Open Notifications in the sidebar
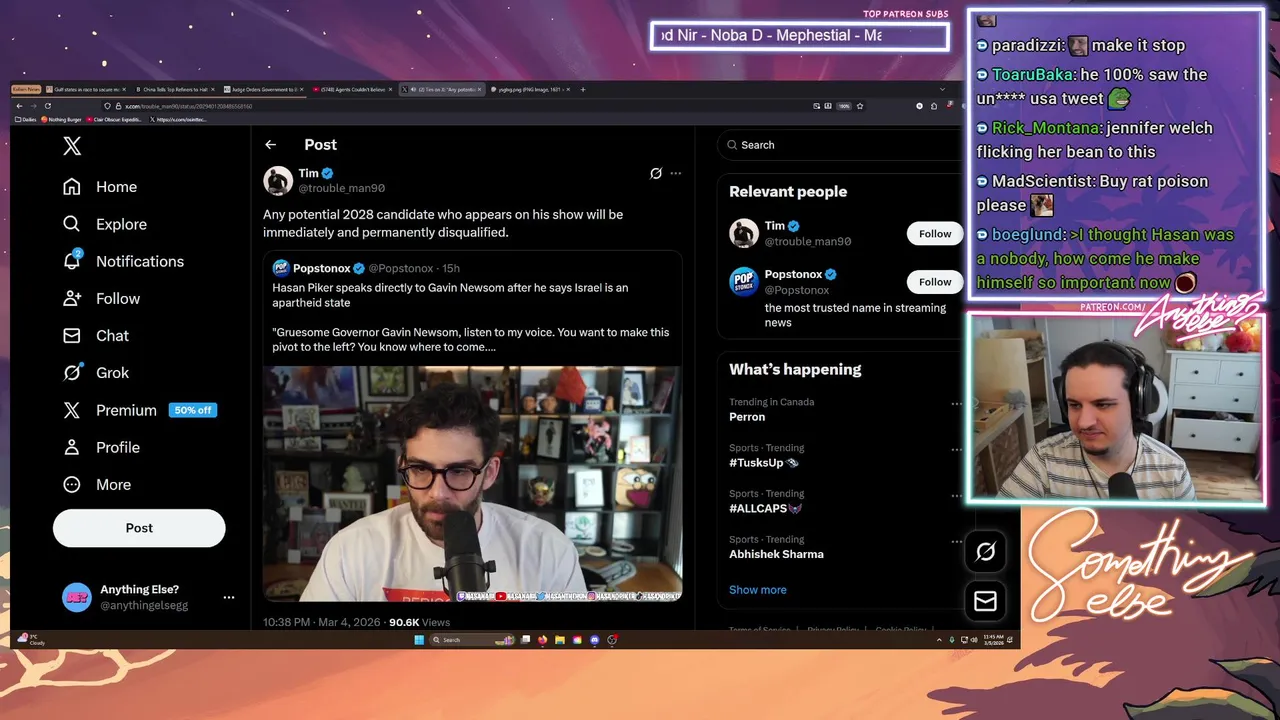1280x720 pixels. (x=123, y=261)
